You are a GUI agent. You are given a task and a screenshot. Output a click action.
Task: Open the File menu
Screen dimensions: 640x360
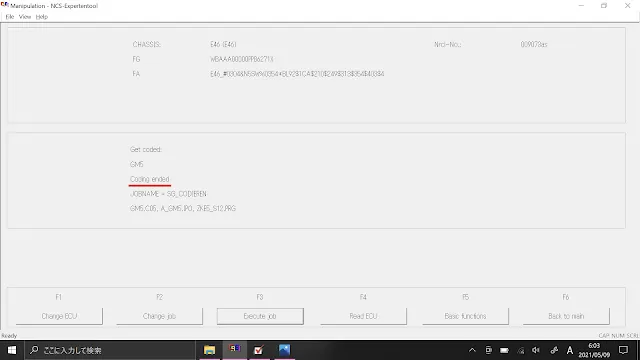tap(10, 17)
